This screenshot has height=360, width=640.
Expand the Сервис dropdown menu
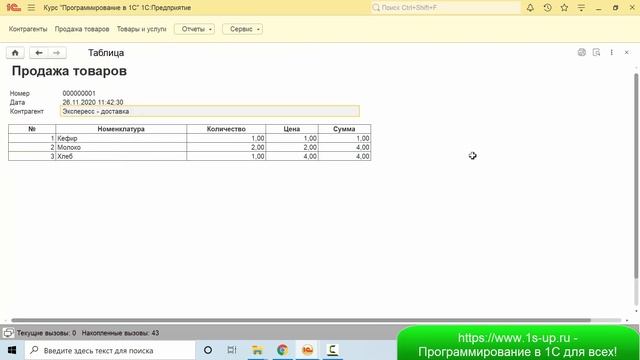[242, 29]
